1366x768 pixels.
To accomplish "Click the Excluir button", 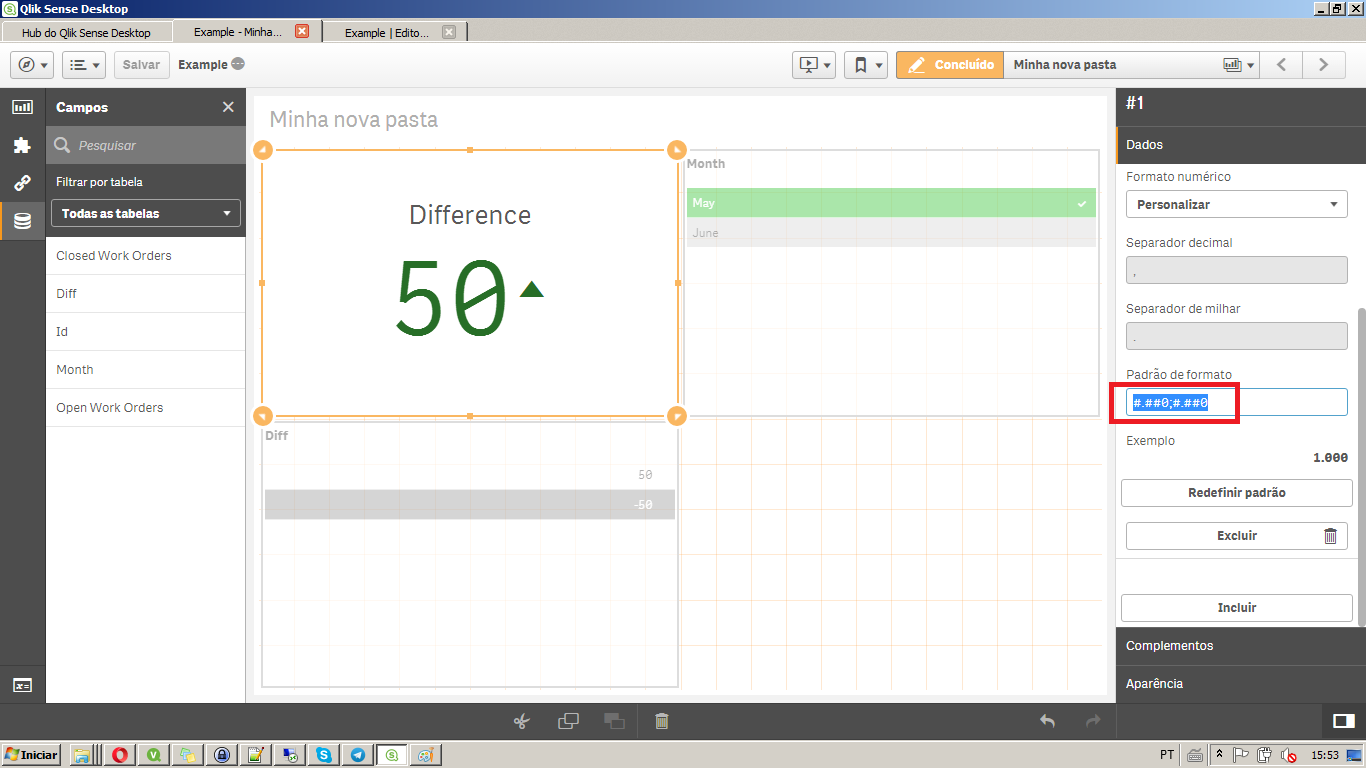I will point(1237,536).
